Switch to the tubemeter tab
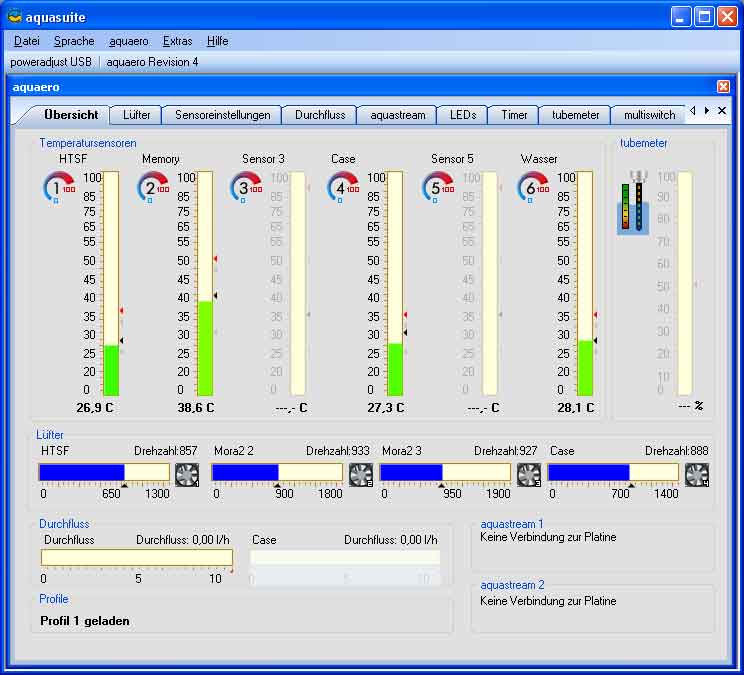The width and height of the screenshot is (744, 675). (576, 115)
